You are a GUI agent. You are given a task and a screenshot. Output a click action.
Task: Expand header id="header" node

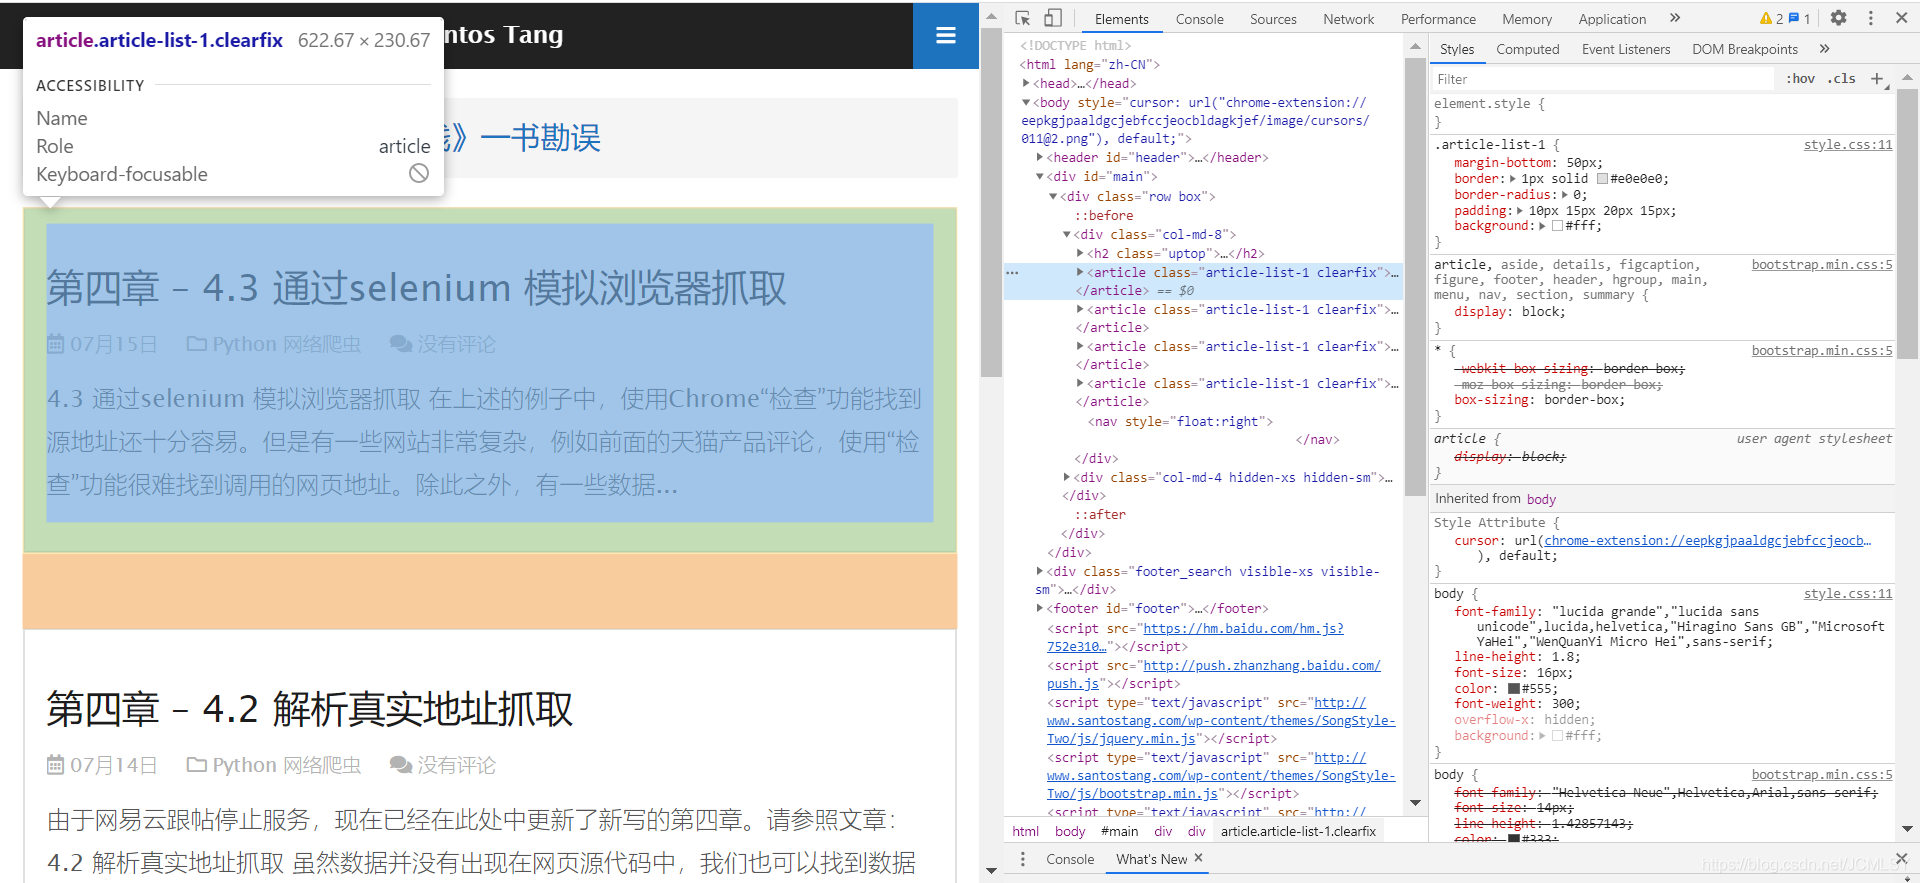click(1039, 157)
